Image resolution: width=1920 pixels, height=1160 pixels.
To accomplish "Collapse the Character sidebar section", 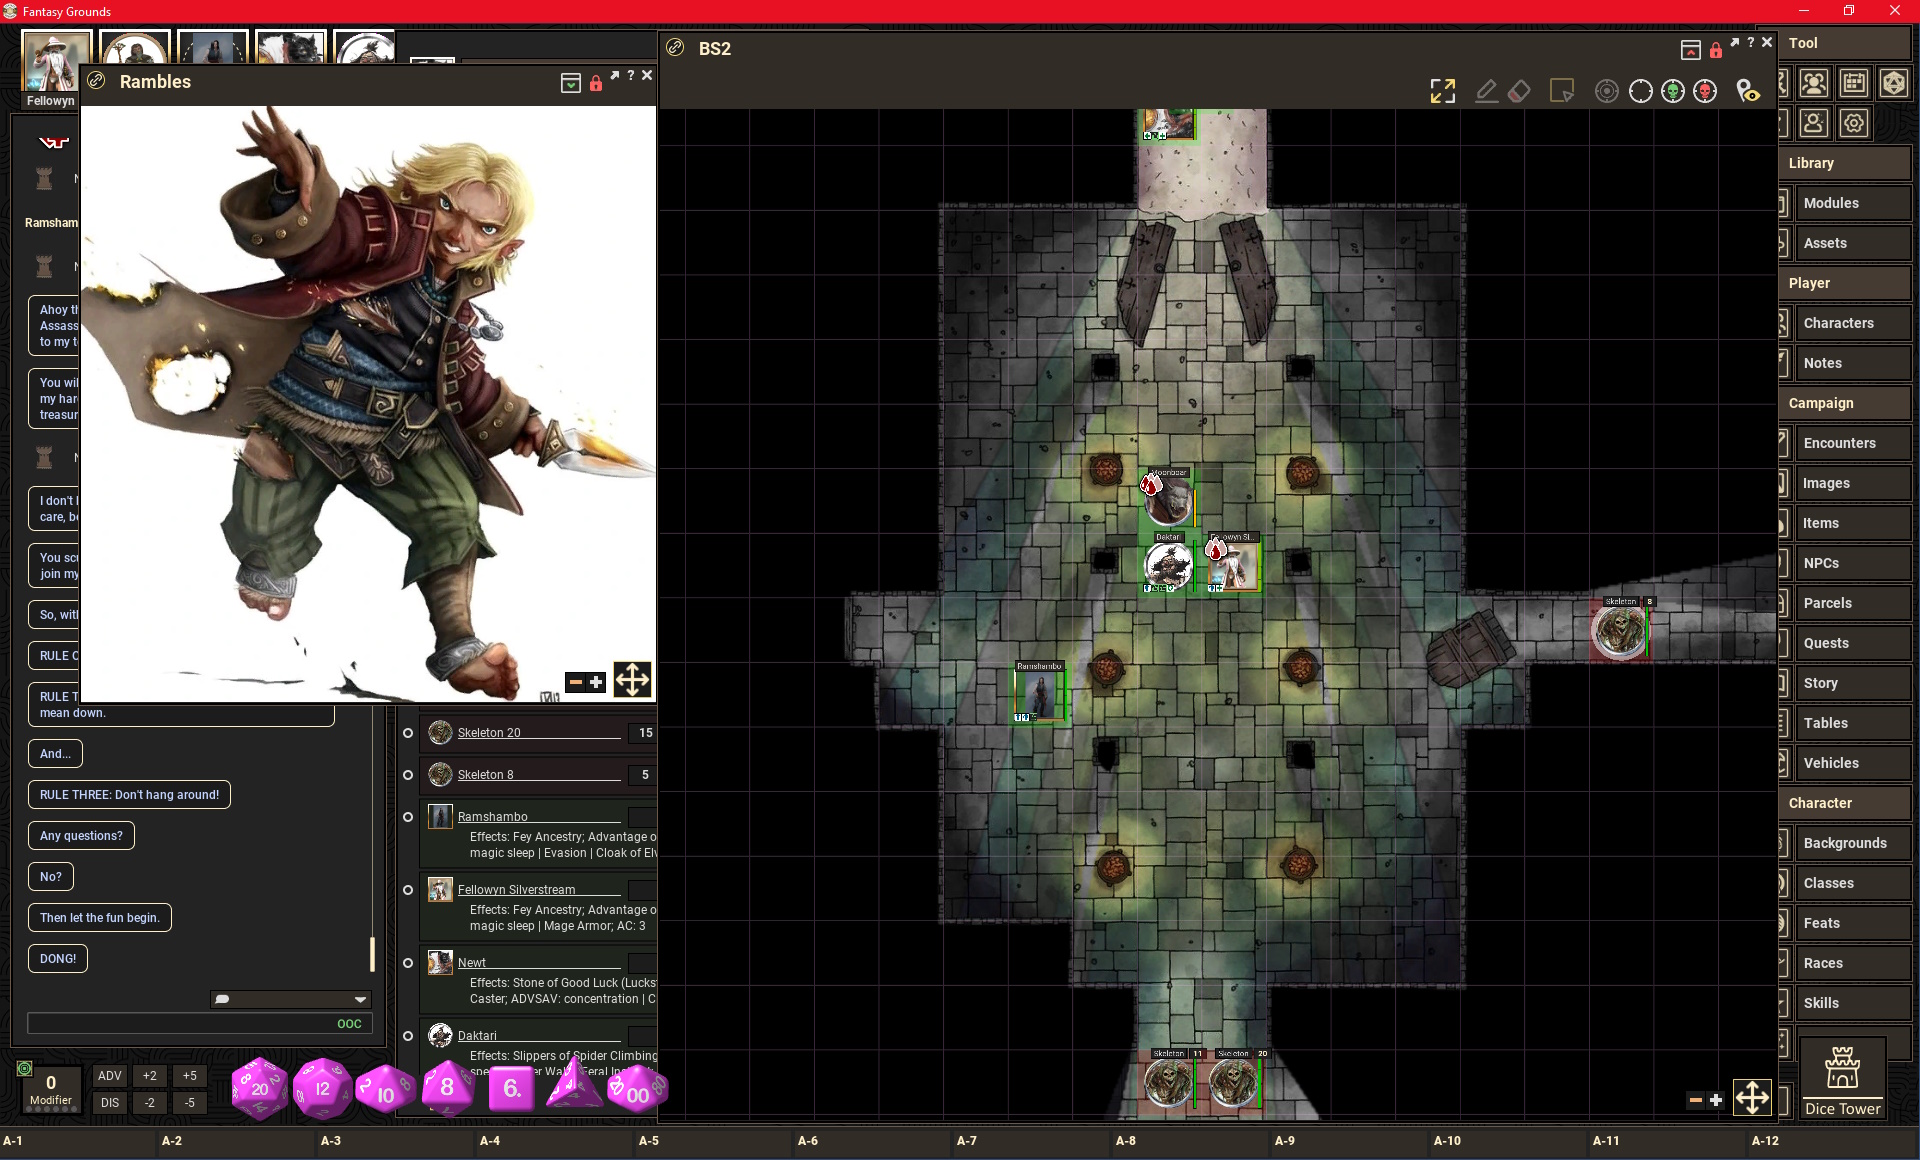I will tap(1844, 803).
